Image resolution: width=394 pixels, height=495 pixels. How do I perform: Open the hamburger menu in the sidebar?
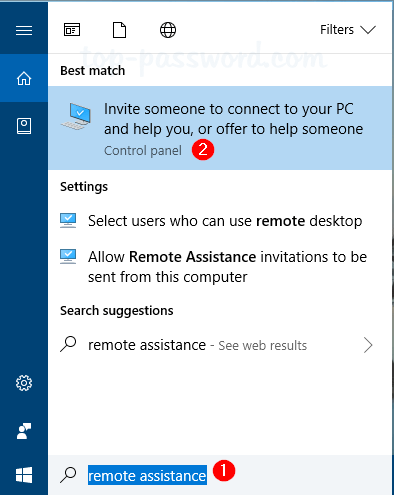point(24,30)
